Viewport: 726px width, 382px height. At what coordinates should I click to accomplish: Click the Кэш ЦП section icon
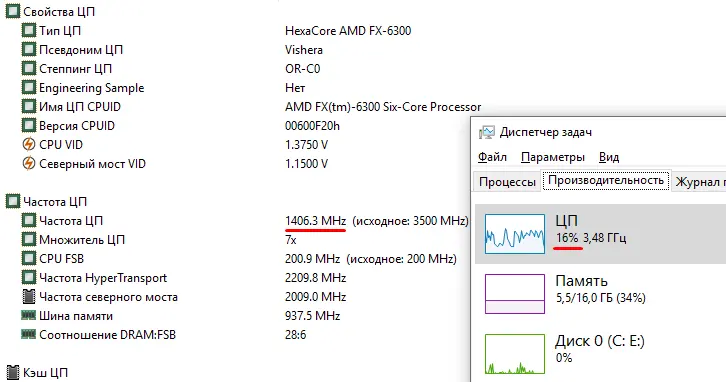(x=13, y=372)
